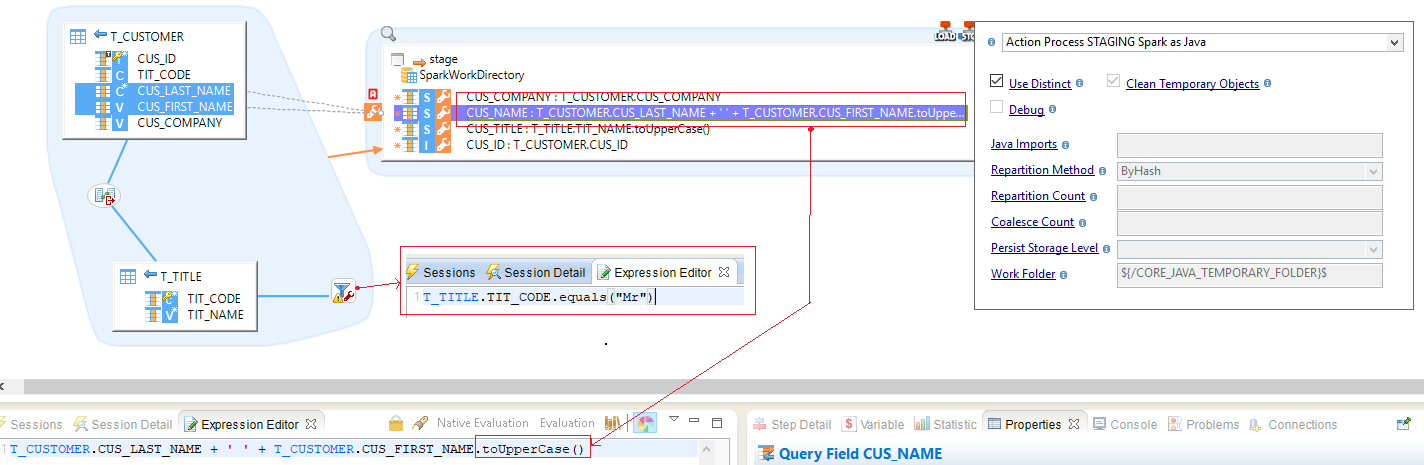Click the Java Imports link
This screenshot has height=465, width=1424.
click(x=1023, y=145)
